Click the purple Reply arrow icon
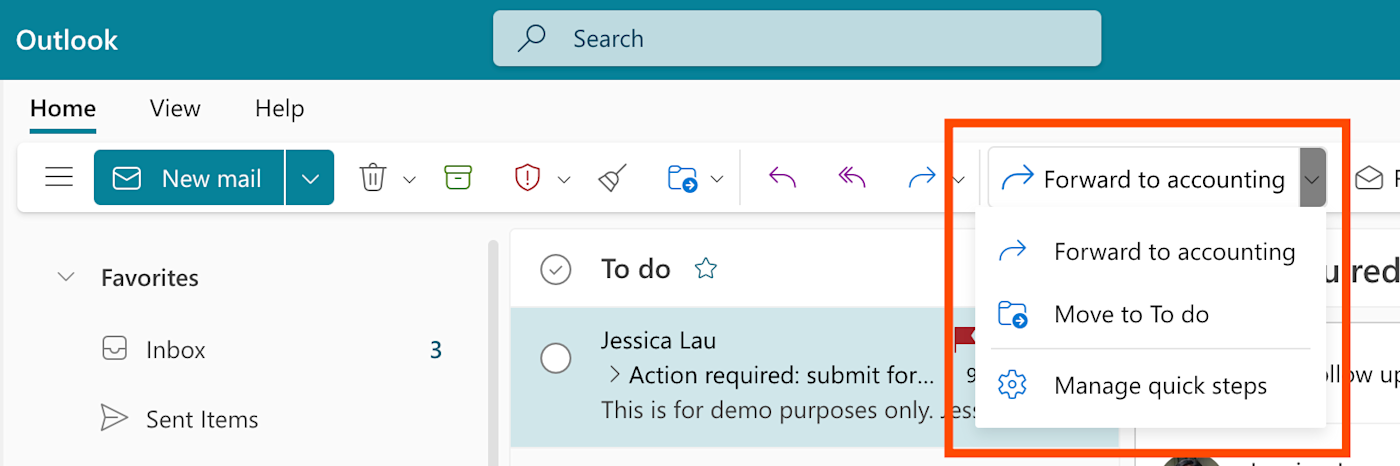This screenshot has width=1400, height=466. point(782,178)
